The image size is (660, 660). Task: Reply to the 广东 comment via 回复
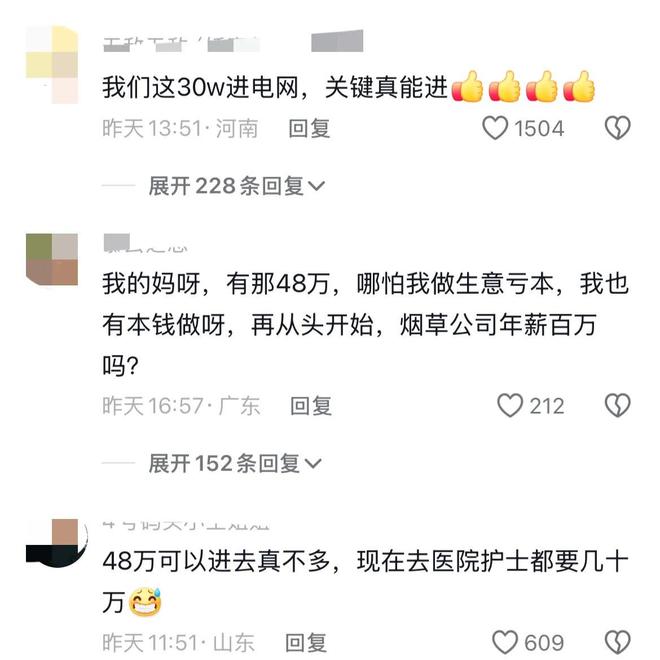(311, 406)
